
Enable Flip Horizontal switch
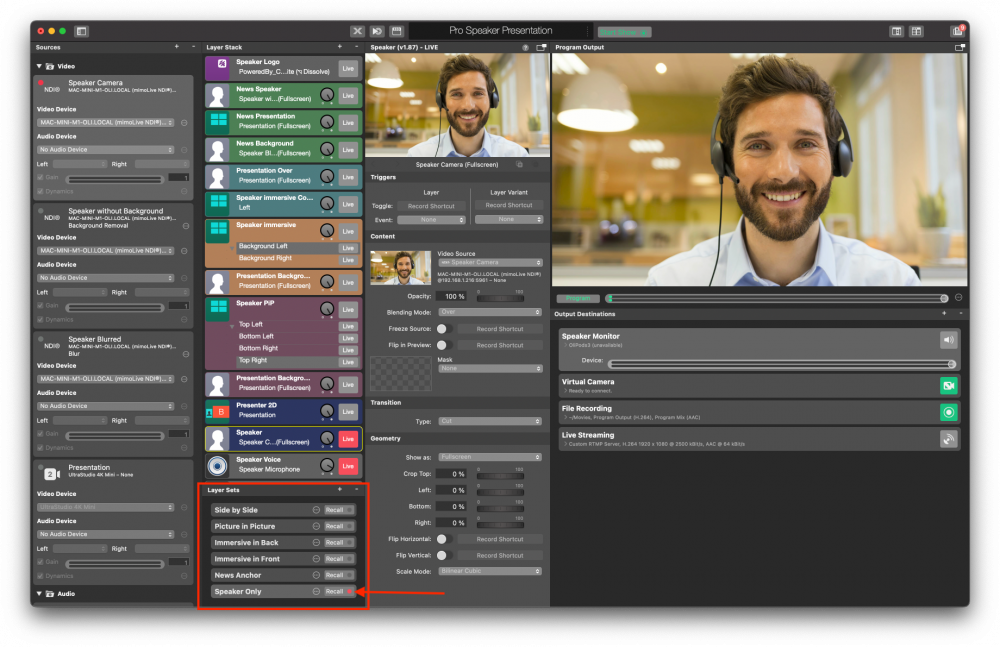tap(445, 539)
